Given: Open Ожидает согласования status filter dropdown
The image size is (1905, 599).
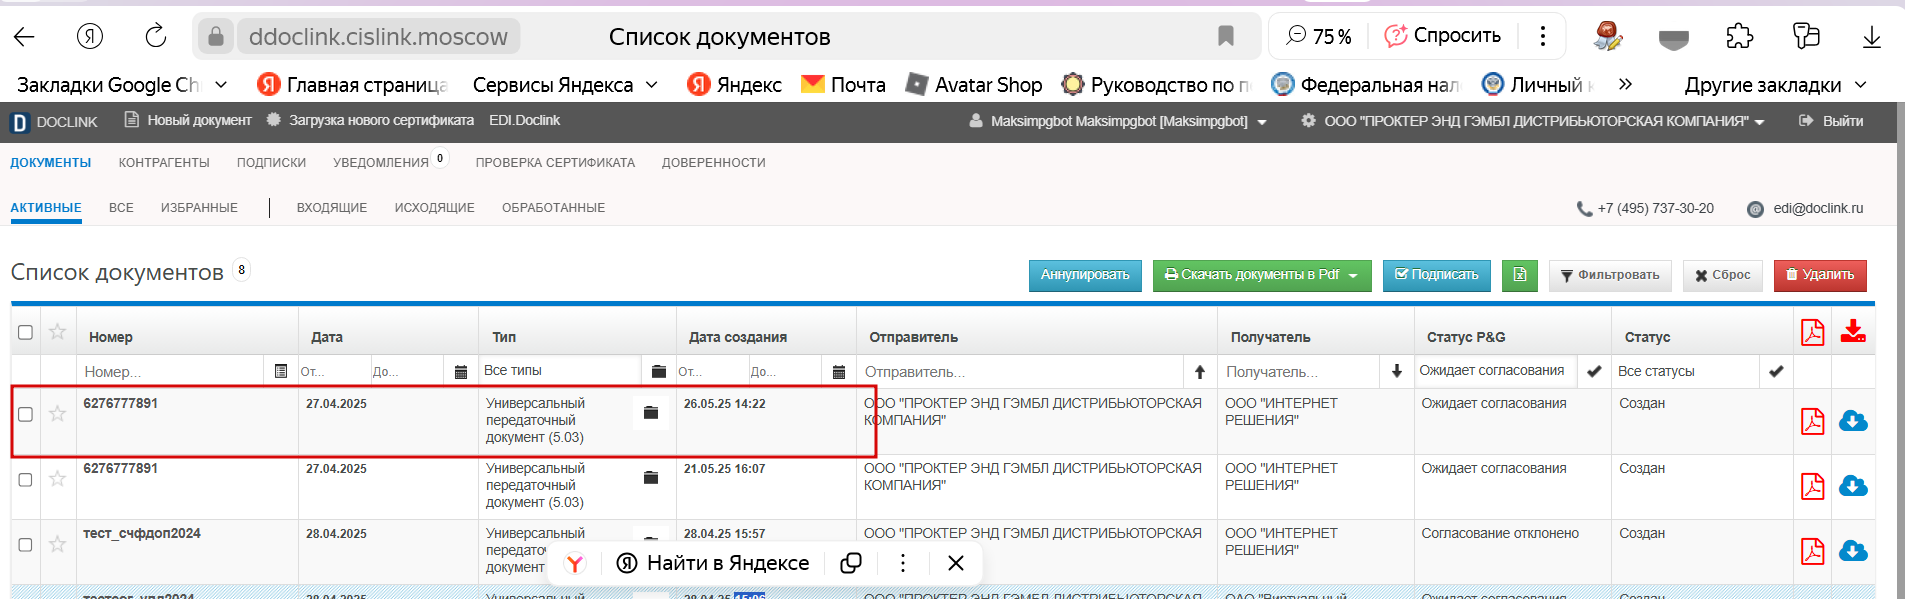Looking at the screenshot, I should pyautogui.click(x=1496, y=371).
